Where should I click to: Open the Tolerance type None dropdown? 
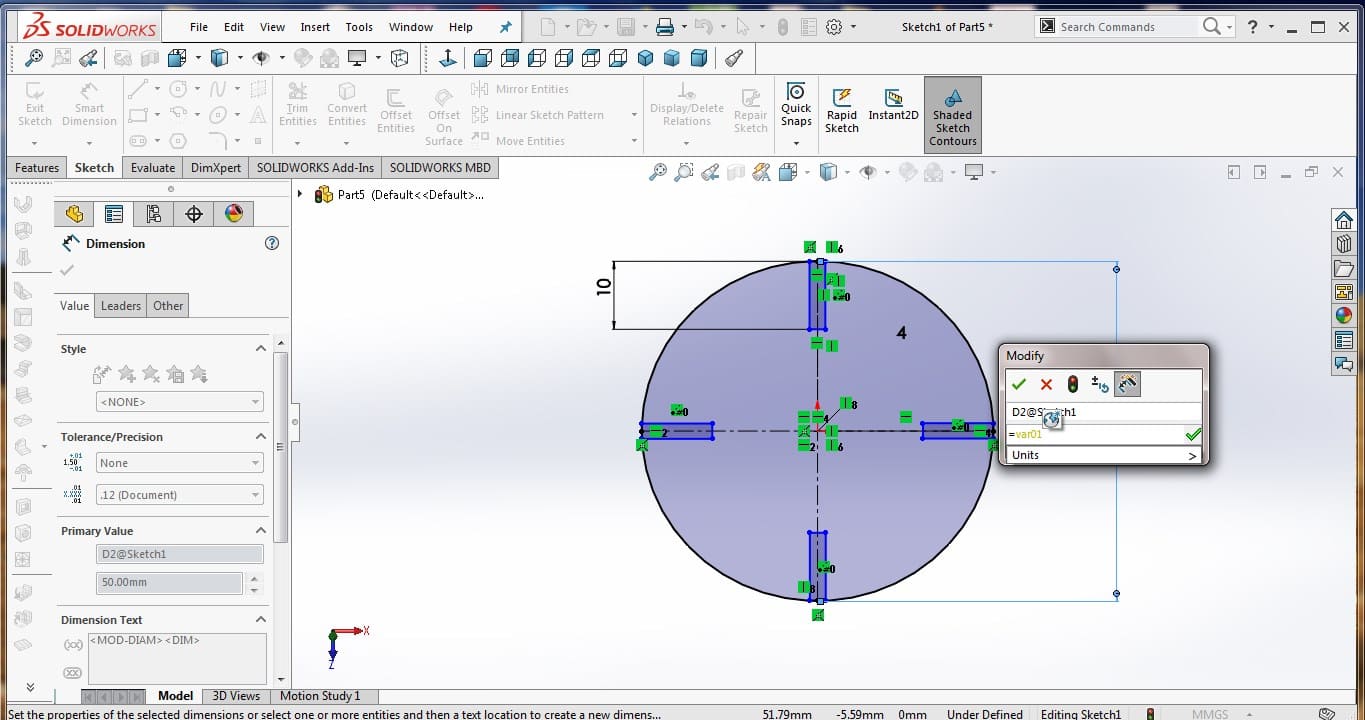(180, 463)
